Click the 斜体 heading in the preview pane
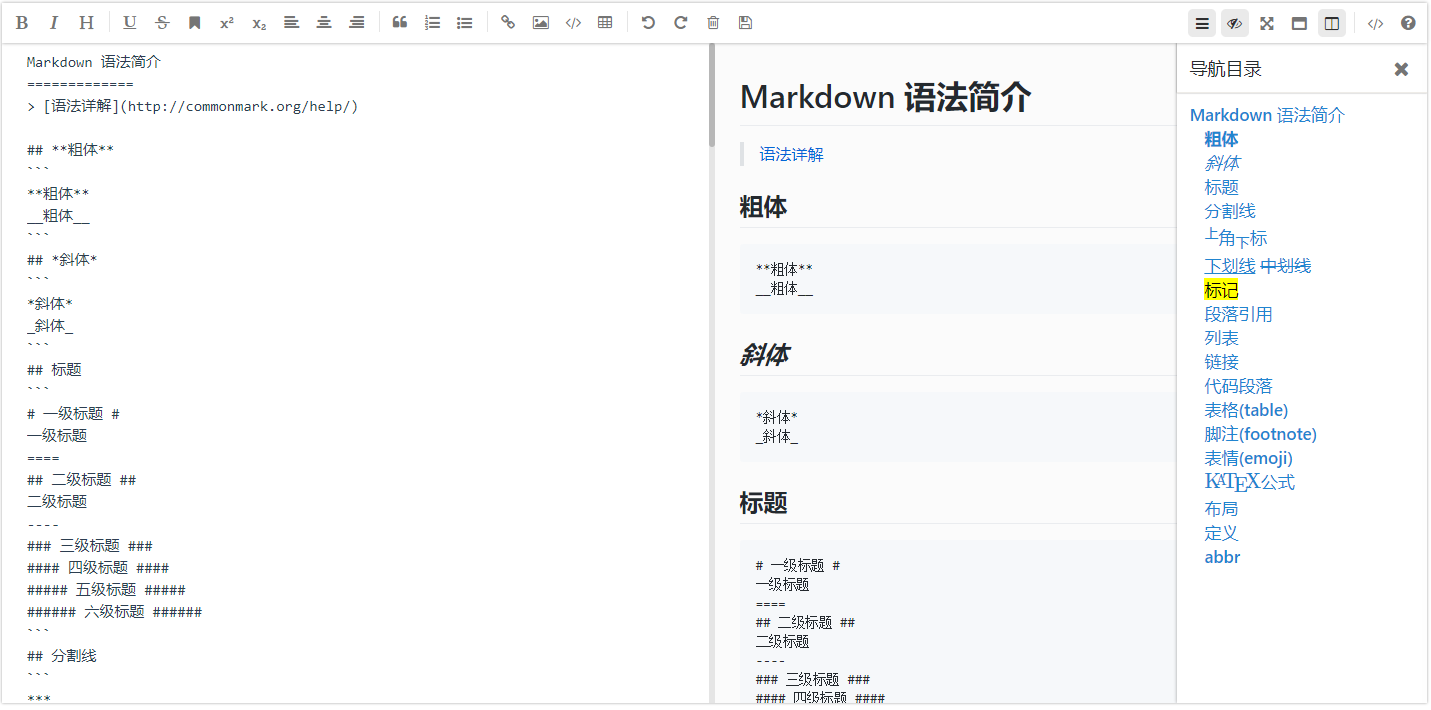 tap(764, 355)
